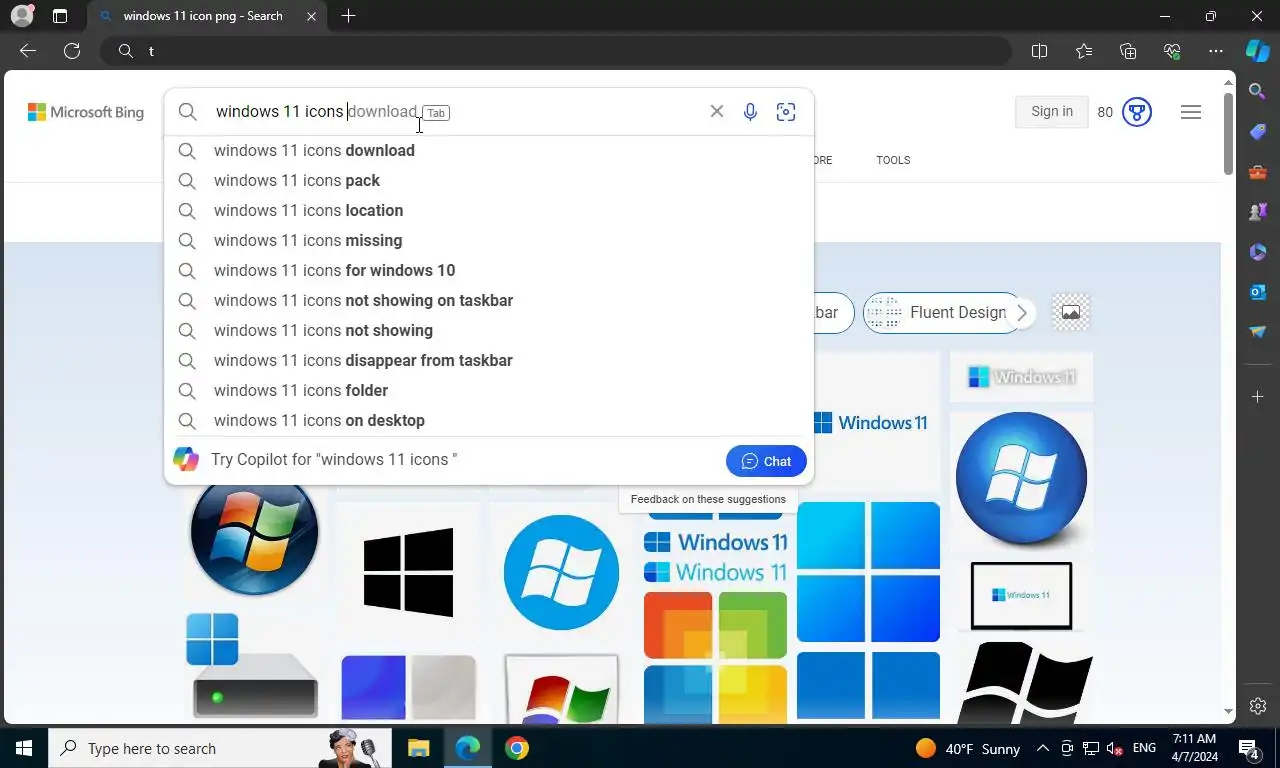Open Feedback on these suggestions link

tap(708, 499)
